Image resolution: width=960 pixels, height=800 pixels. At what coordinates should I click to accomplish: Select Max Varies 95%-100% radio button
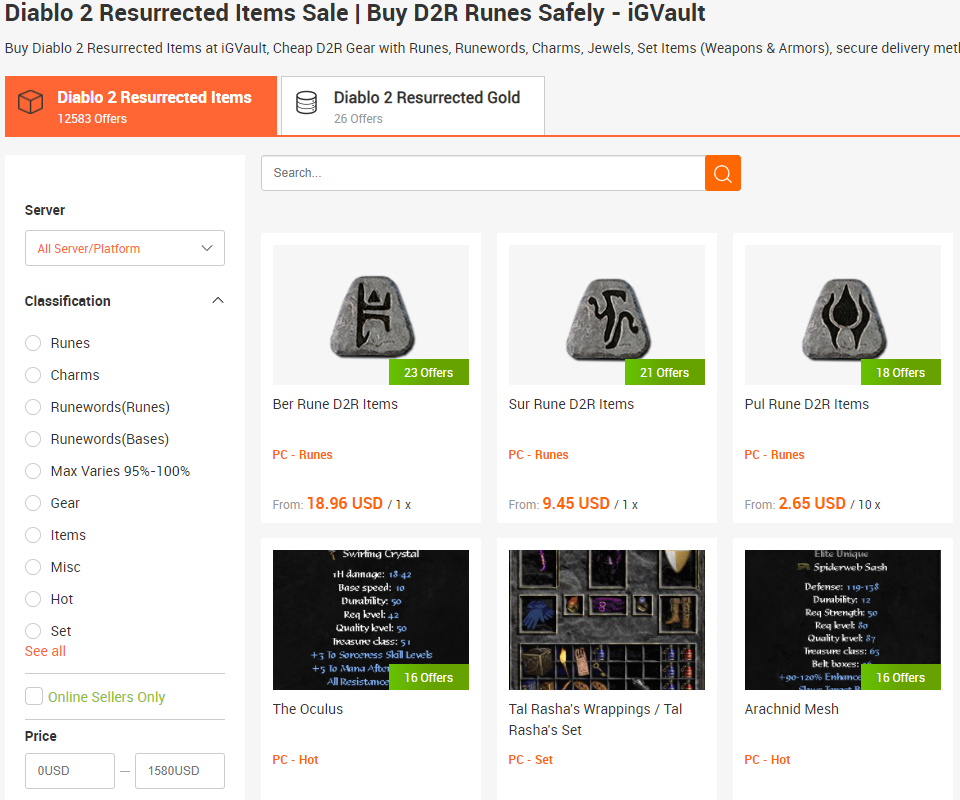pyautogui.click(x=33, y=471)
